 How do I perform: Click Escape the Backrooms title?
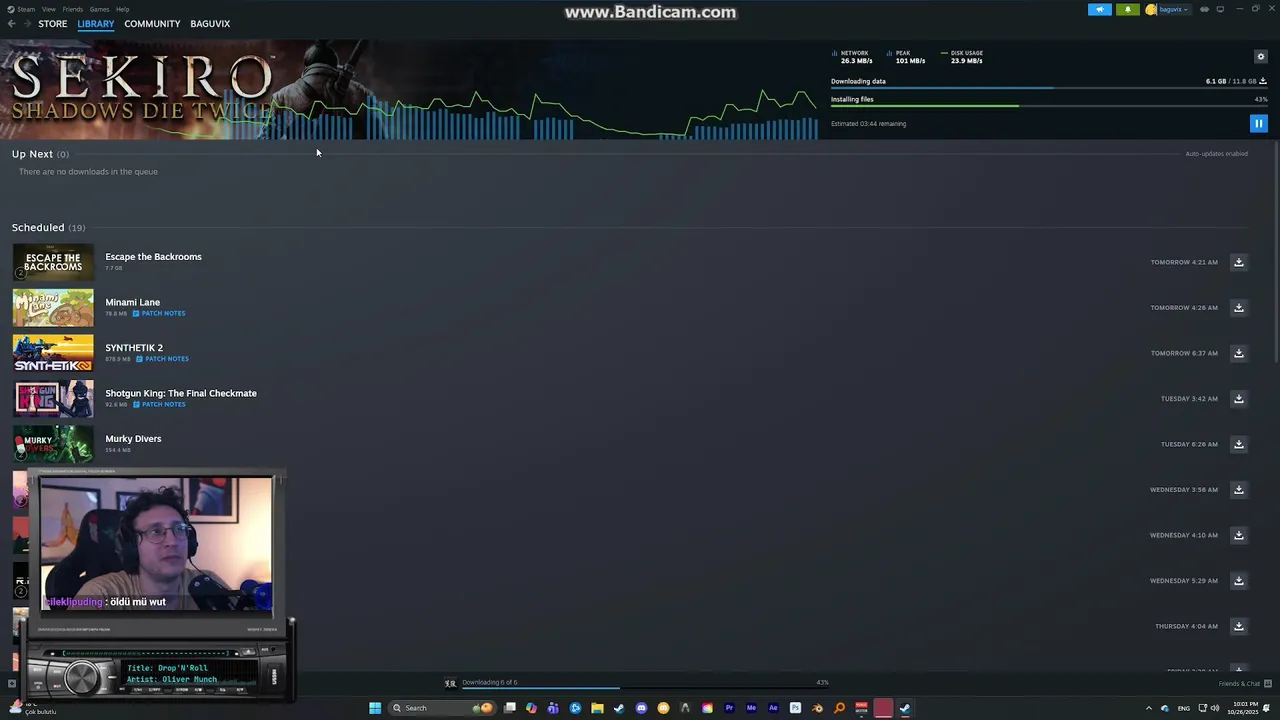click(153, 257)
